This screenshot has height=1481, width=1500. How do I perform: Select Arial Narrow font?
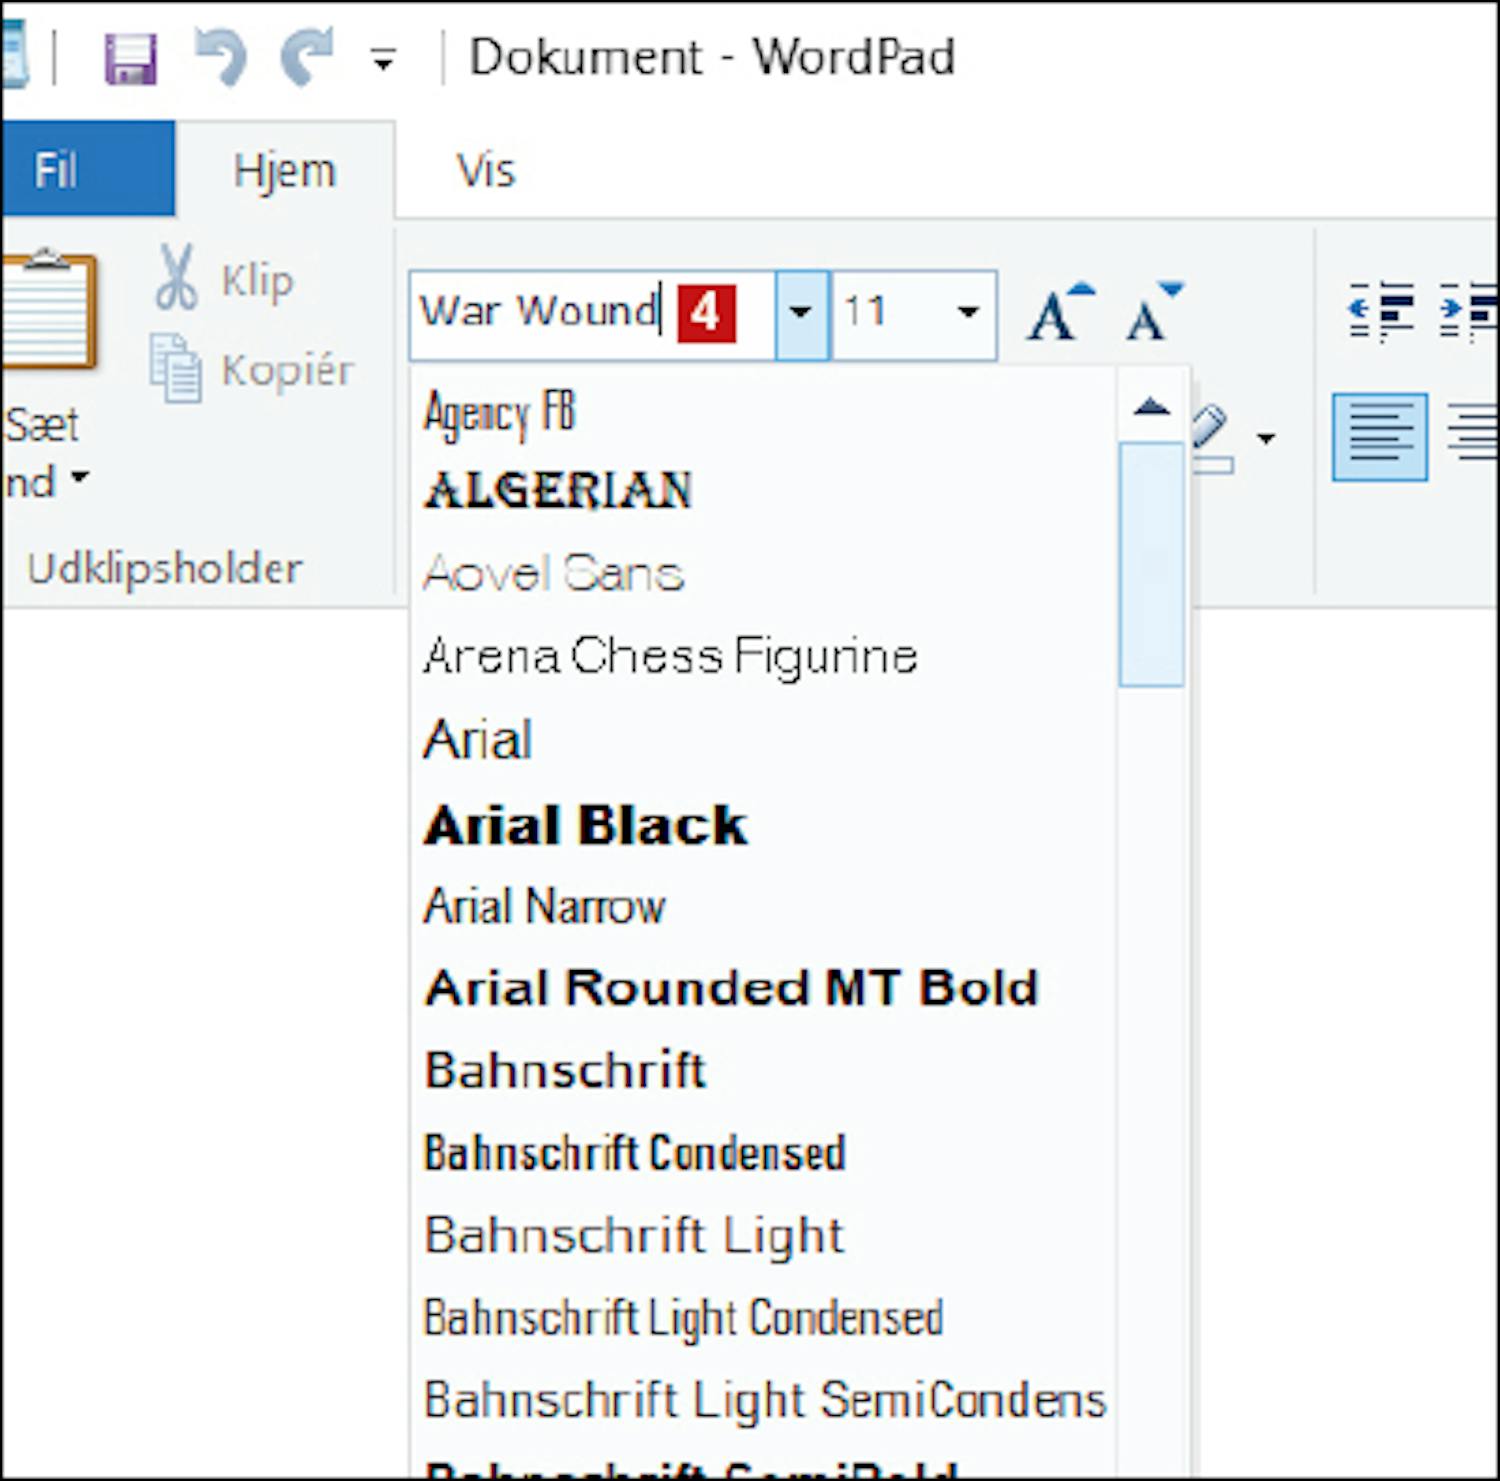[x=763, y=906]
